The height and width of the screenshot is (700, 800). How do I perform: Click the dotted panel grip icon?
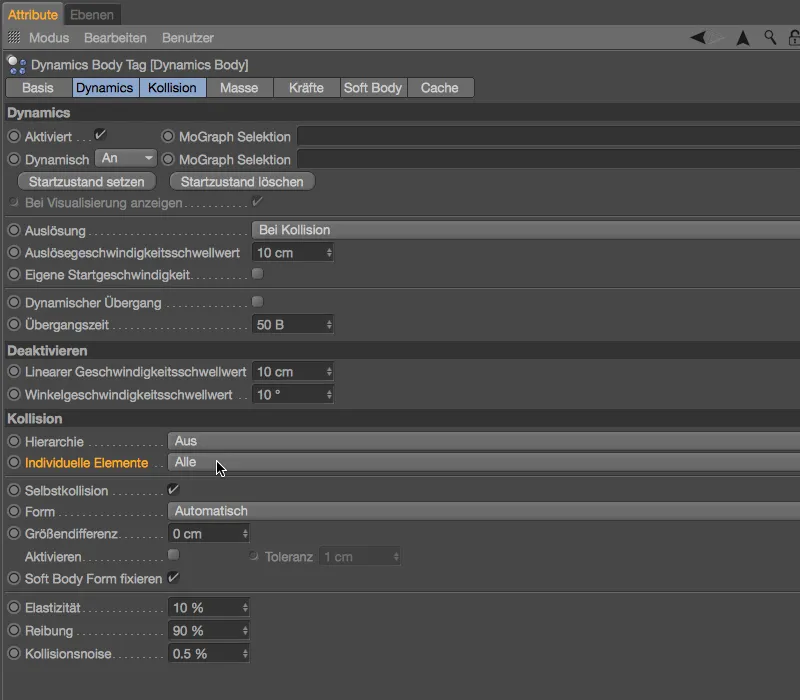pyautogui.click(x=14, y=38)
